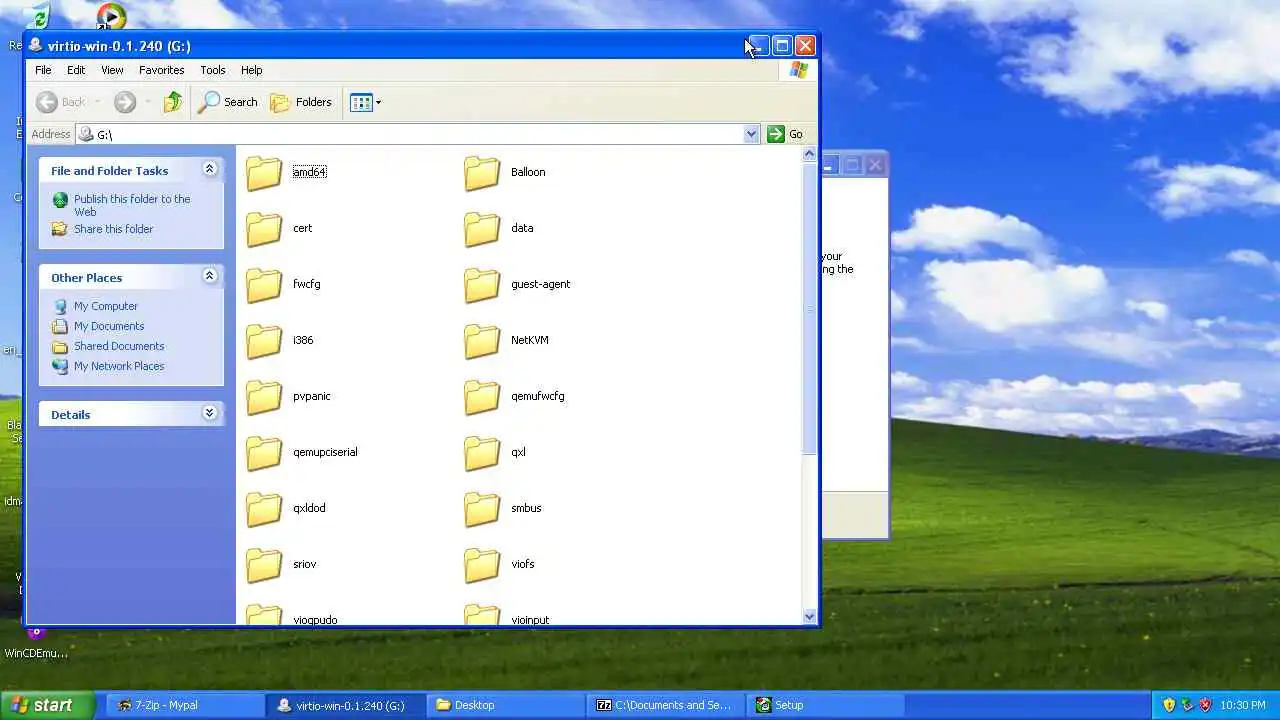Expand the Address bar dropdown

(751, 134)
